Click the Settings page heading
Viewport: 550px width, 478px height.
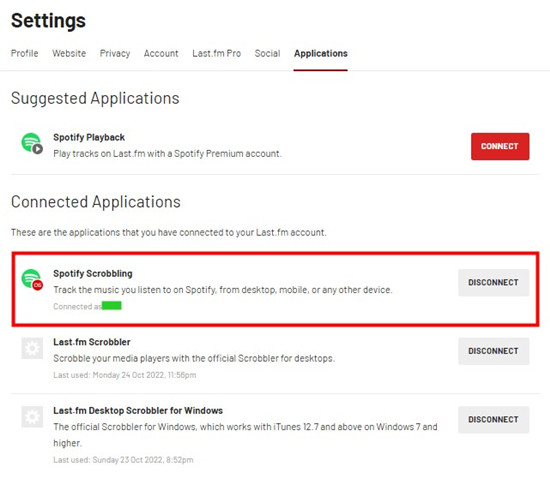[48, 21]
